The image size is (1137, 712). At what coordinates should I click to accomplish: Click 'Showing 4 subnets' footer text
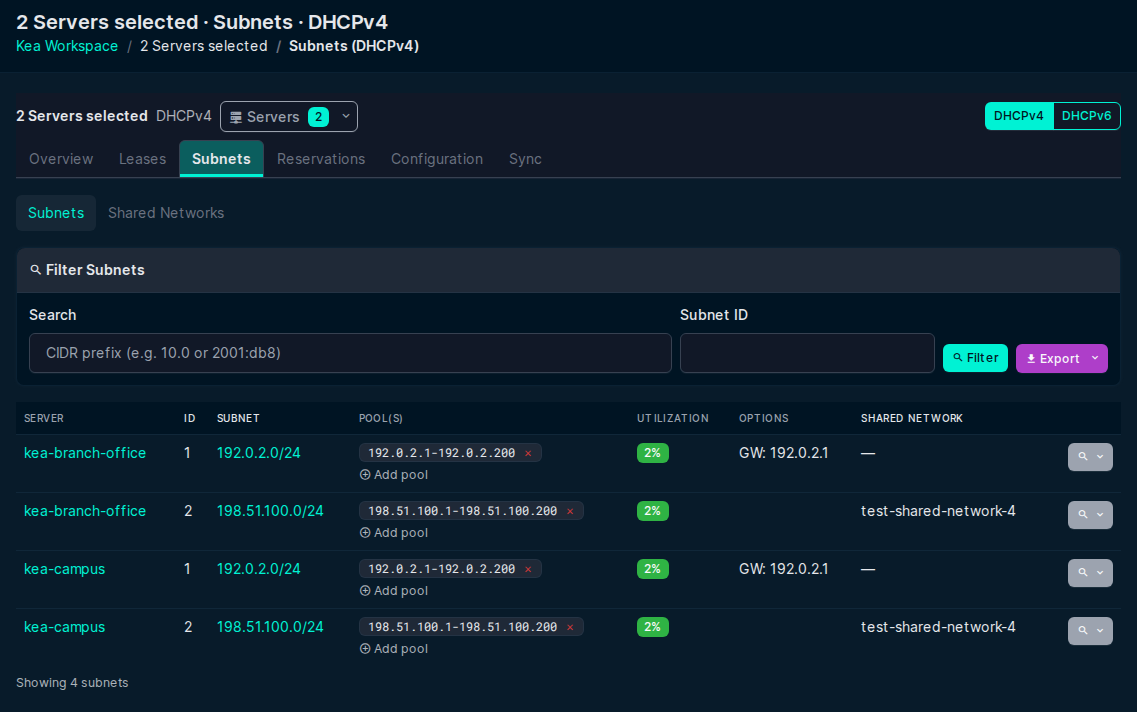click(x=72, y=683)
